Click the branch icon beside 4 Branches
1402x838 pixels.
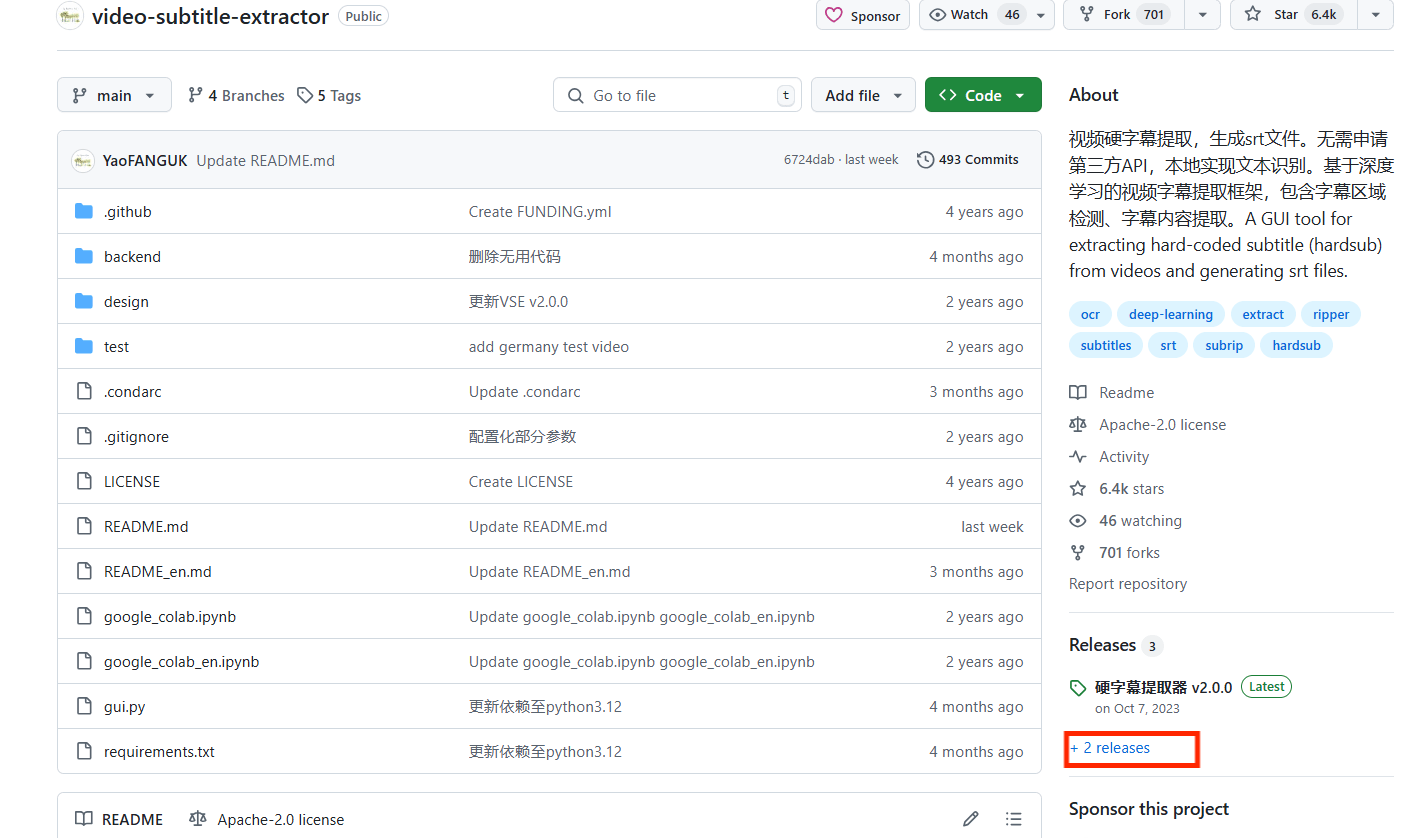pos(196,96)
